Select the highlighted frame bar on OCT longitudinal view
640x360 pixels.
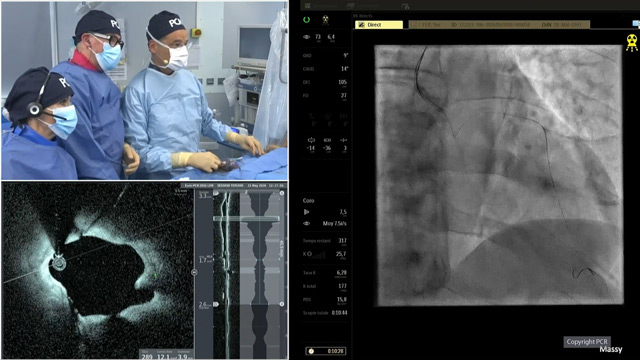(x=246, y=219)
